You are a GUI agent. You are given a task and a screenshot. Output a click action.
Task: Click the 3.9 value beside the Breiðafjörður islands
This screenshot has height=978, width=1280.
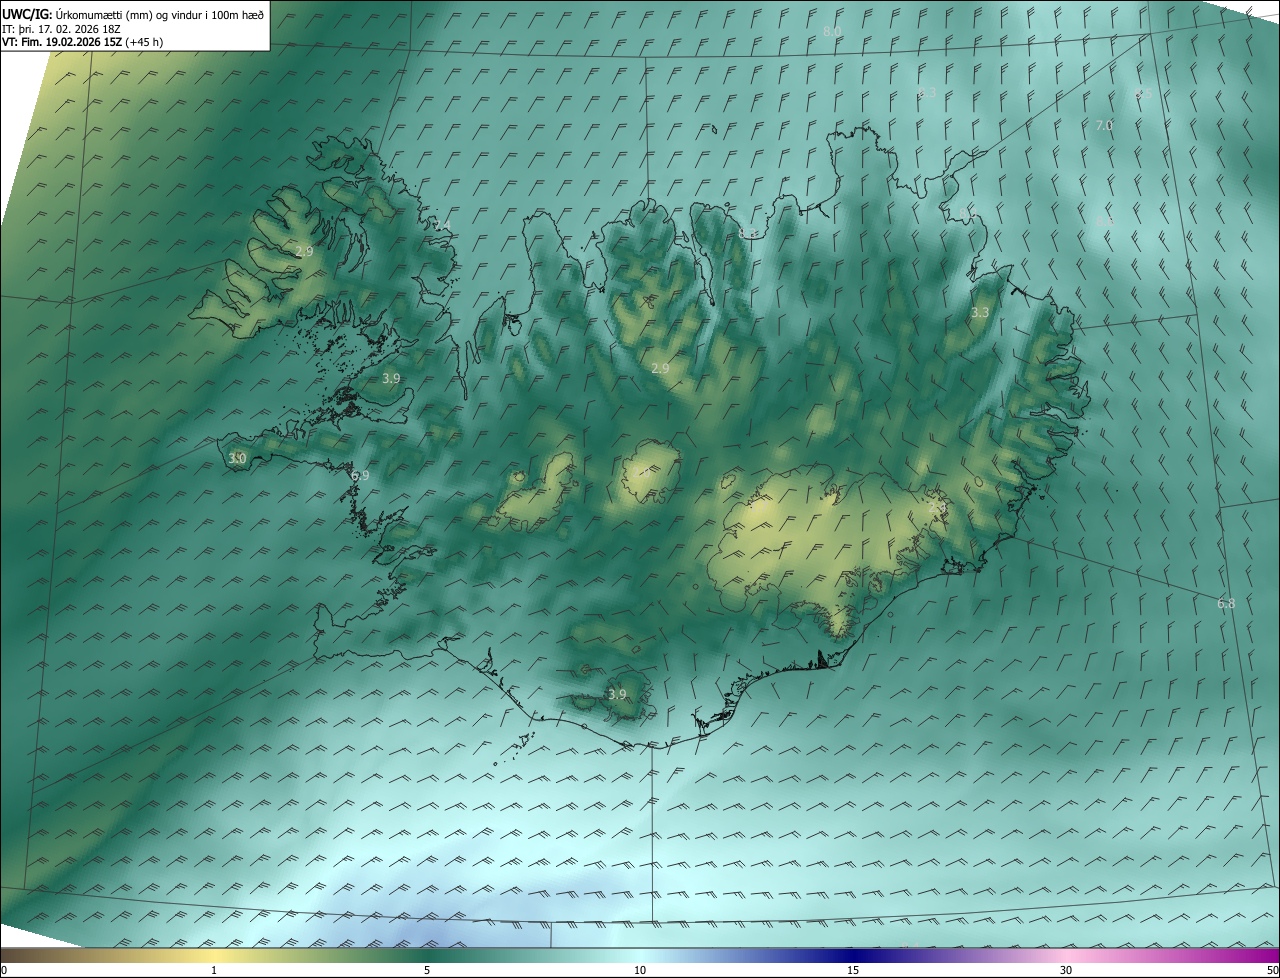pyautogui.click(x=391, y=378)
